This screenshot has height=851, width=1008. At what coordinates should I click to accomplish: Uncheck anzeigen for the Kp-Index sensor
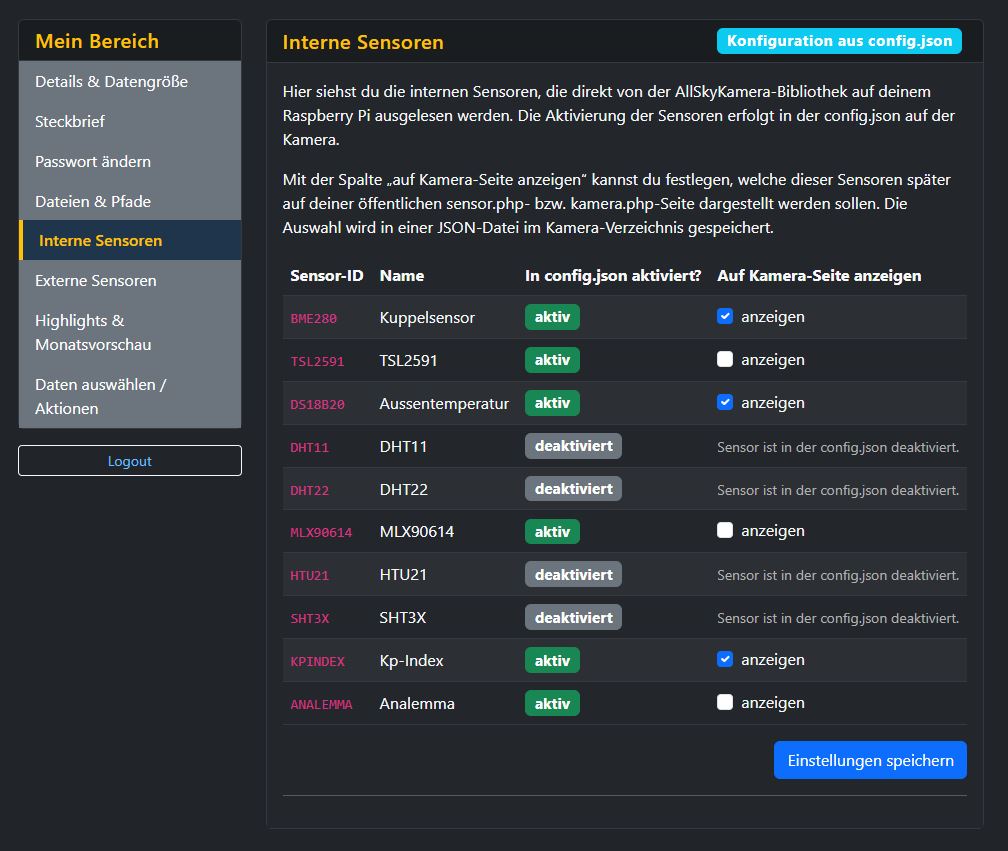(725, 659)
